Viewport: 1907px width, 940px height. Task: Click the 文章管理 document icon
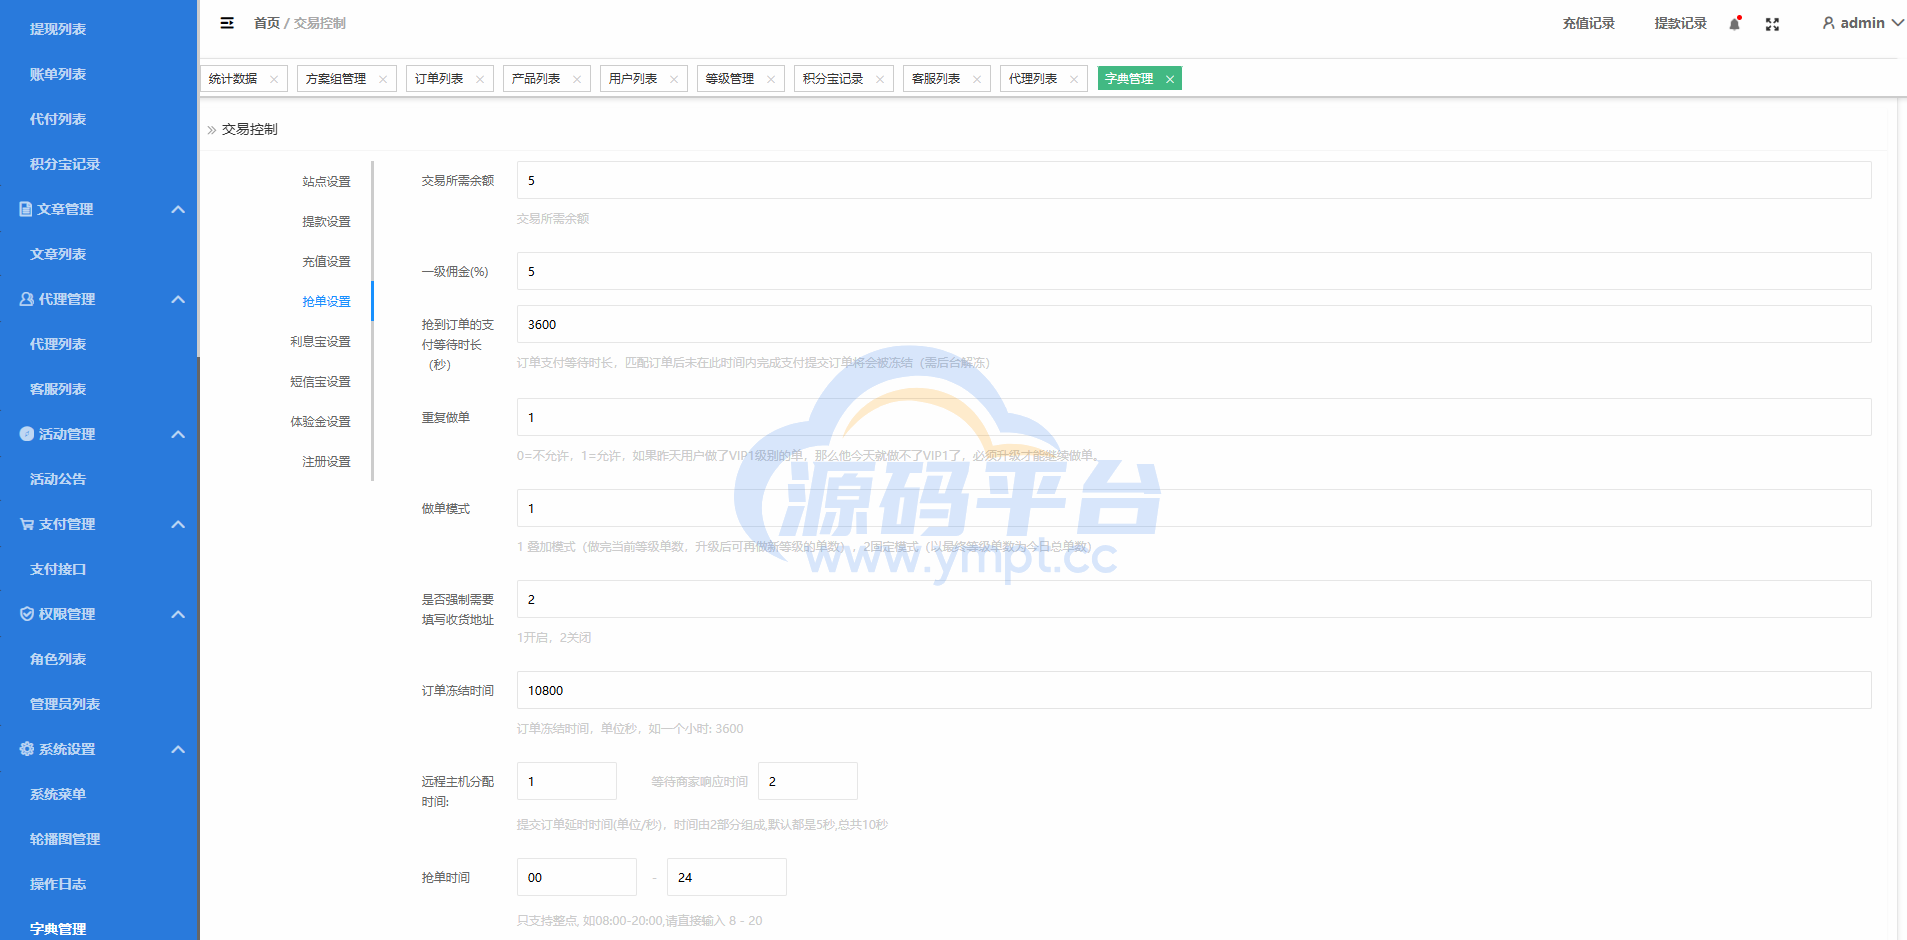click(x=26, y=209)
